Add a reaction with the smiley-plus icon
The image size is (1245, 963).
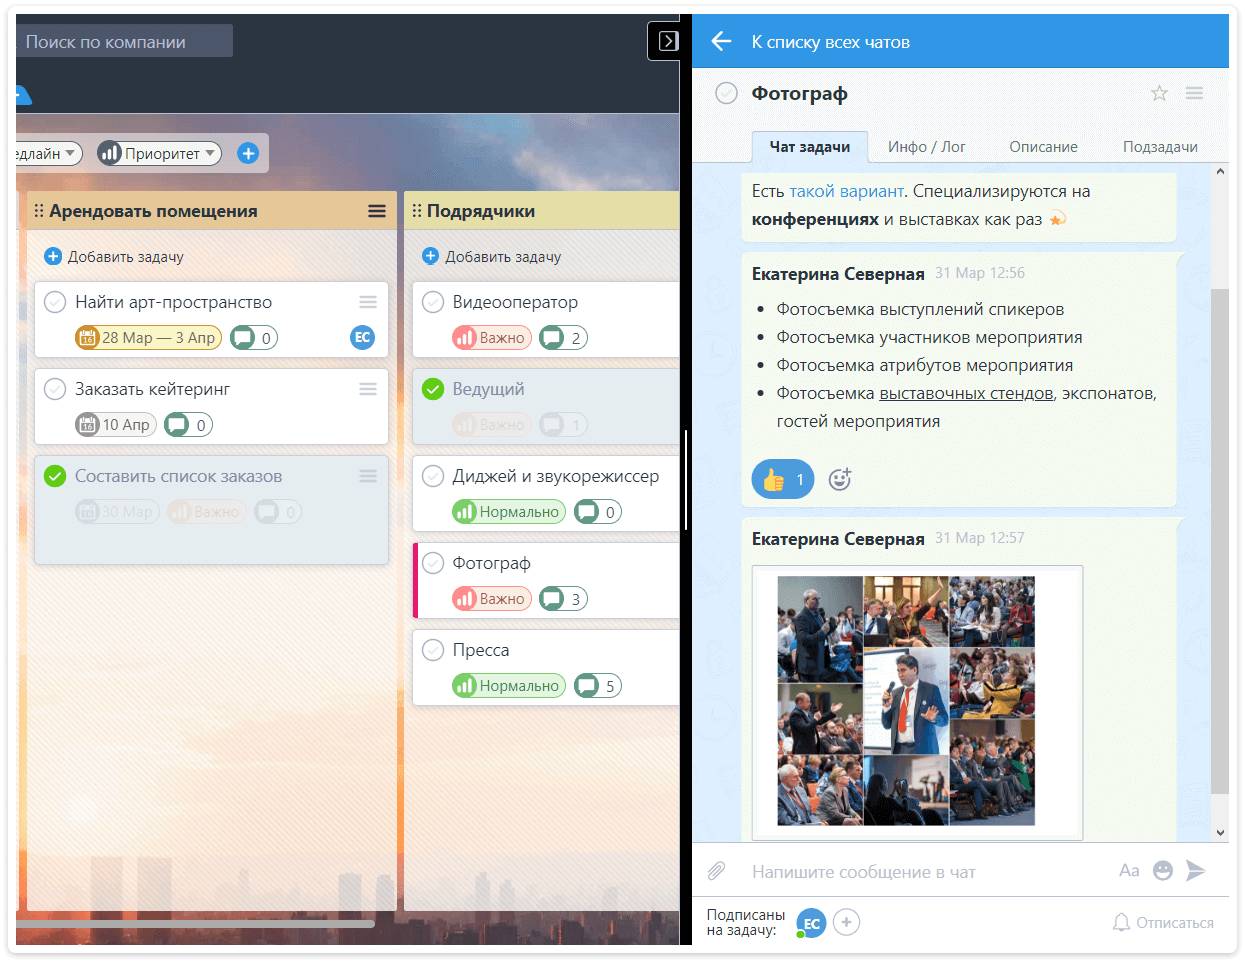click(840, 480)
